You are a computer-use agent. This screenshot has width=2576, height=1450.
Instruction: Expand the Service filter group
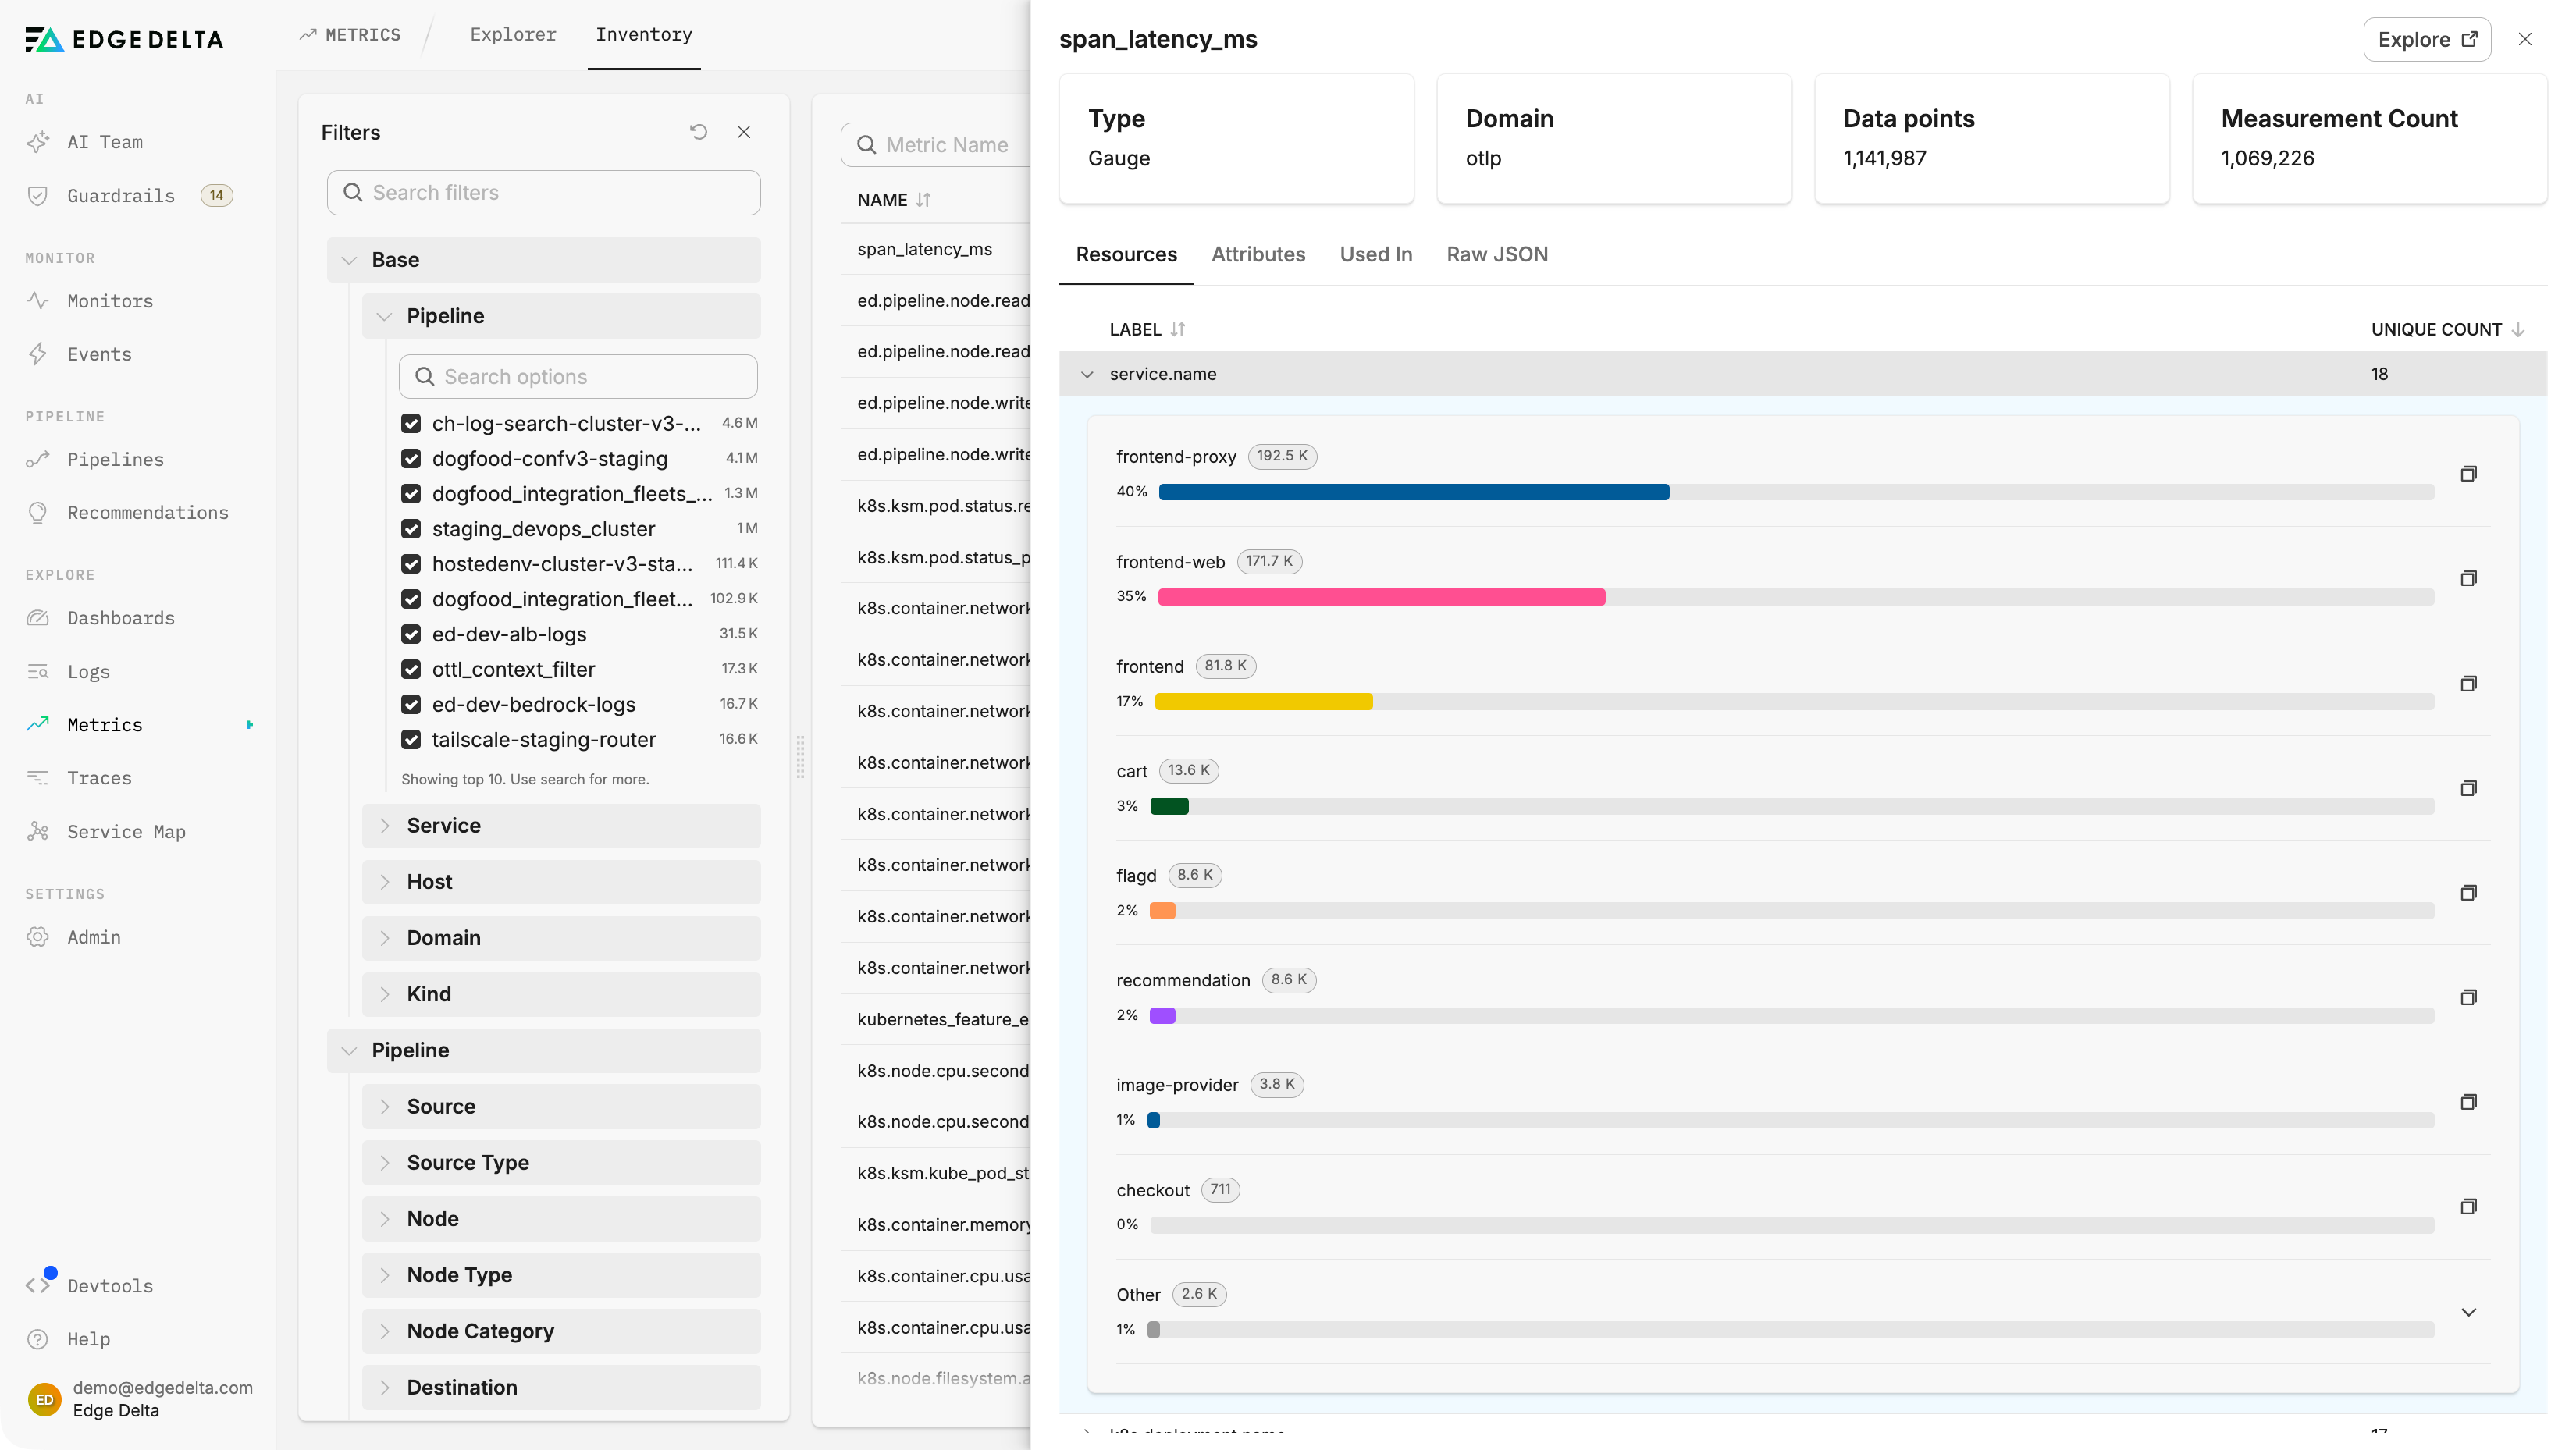click(561, 826)
